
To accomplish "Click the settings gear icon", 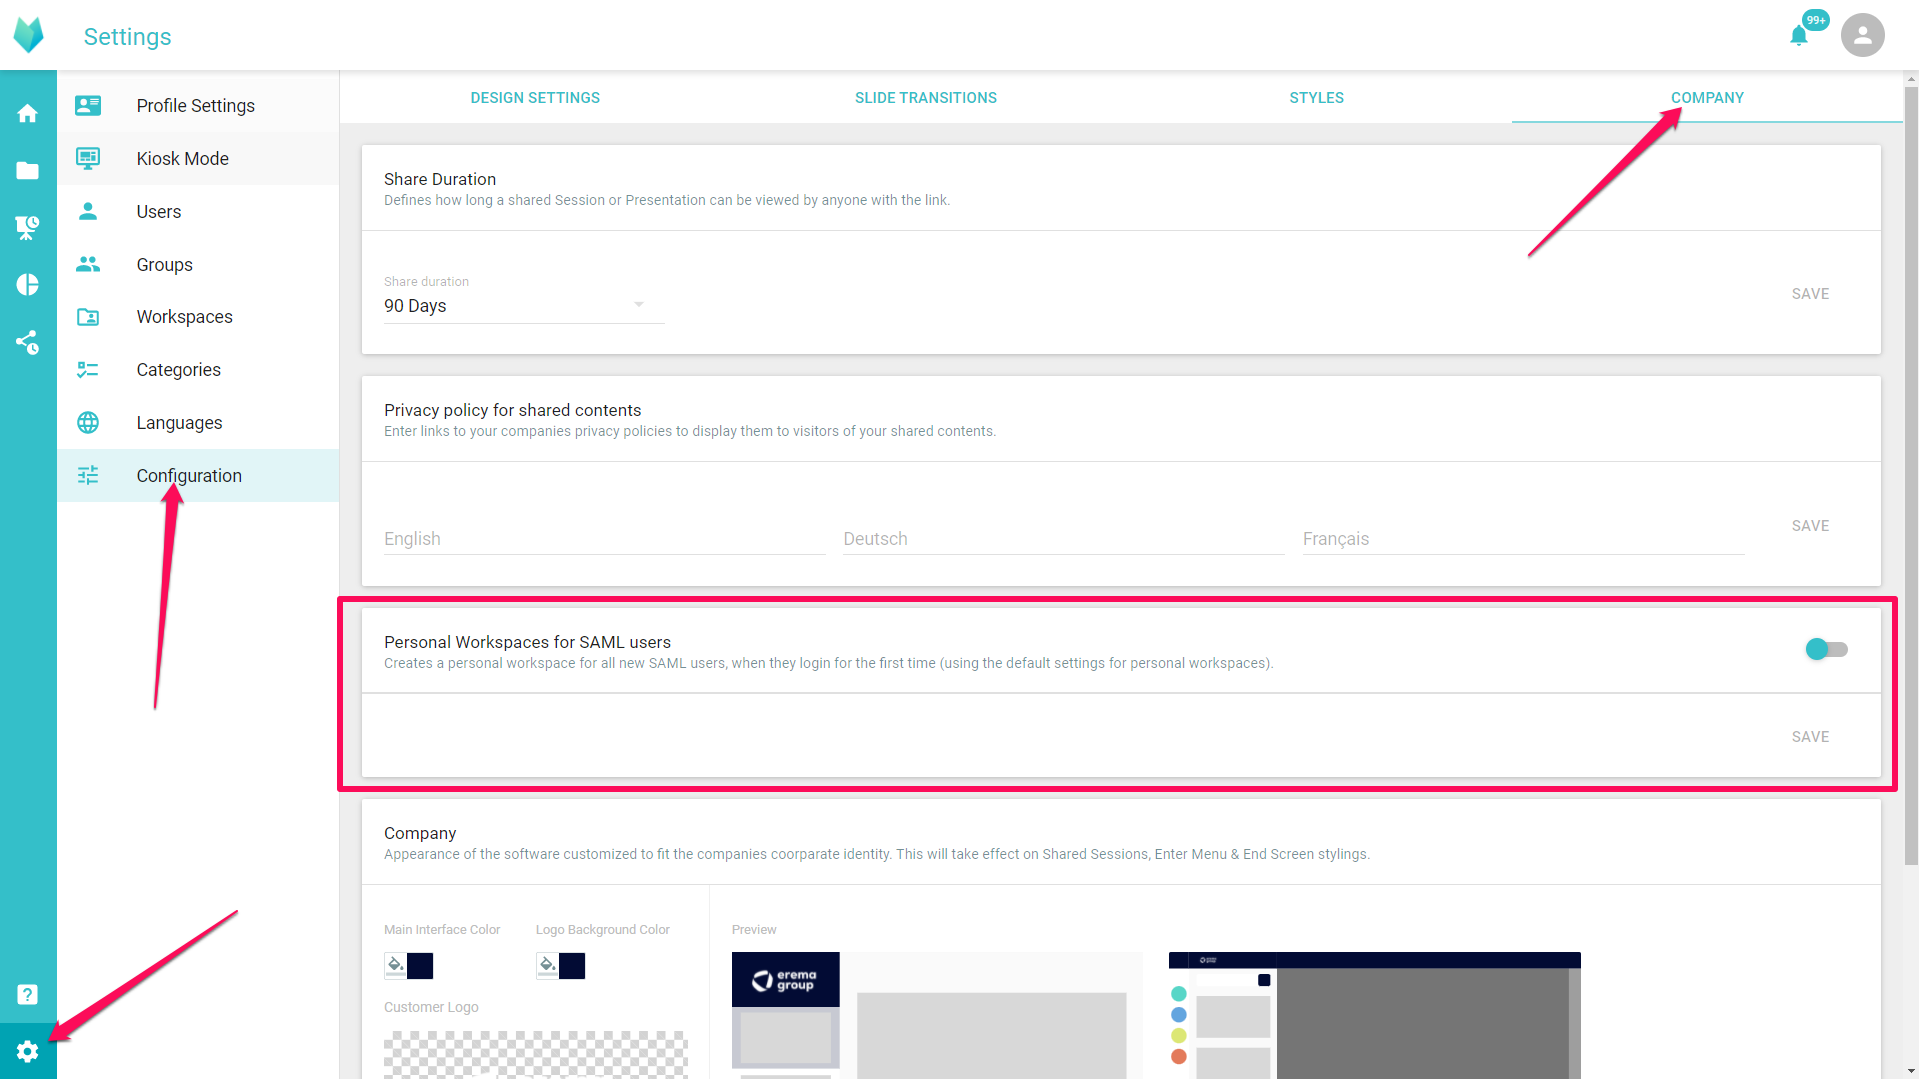I will pos(28,1051).
